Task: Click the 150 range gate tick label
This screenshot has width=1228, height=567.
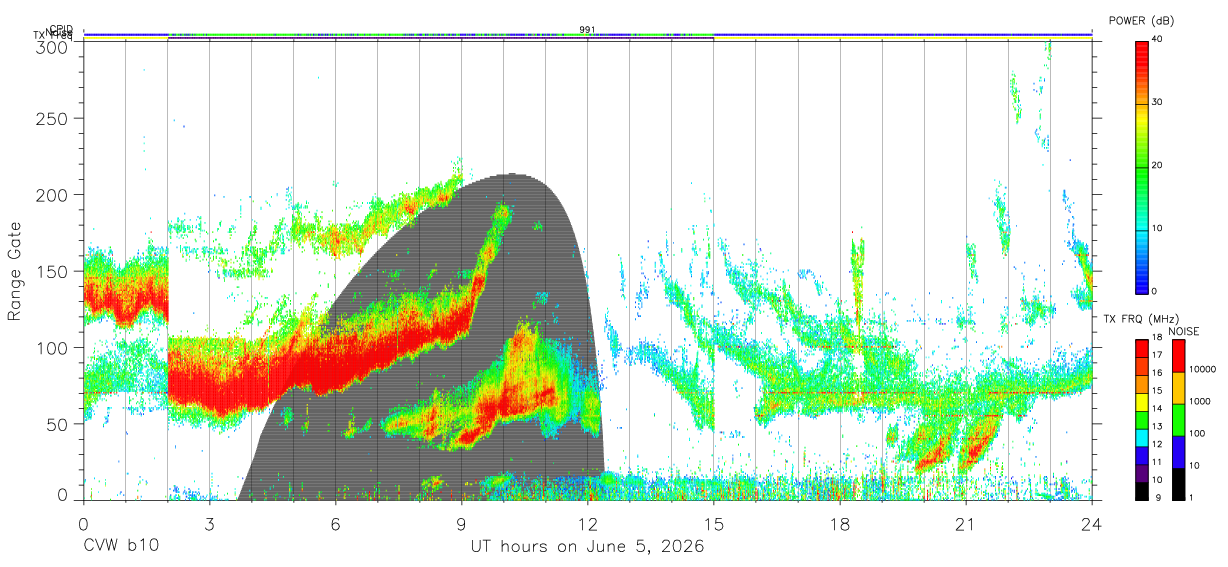Action: click(53, 271)
